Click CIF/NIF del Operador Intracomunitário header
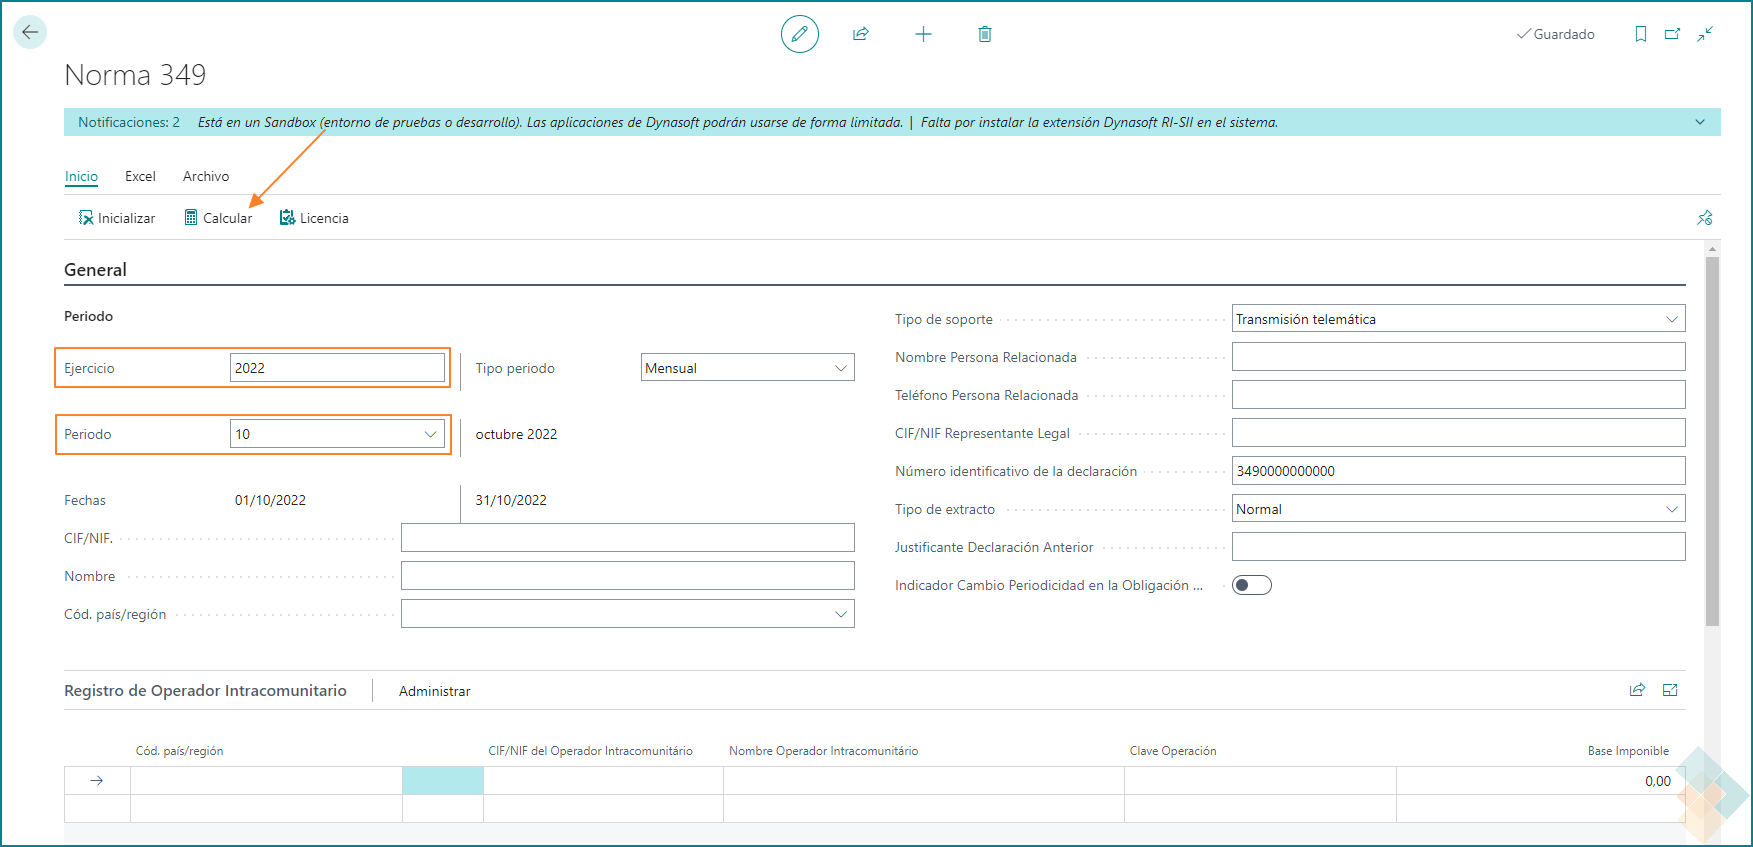1753x847 pixels. click(590, 751)
